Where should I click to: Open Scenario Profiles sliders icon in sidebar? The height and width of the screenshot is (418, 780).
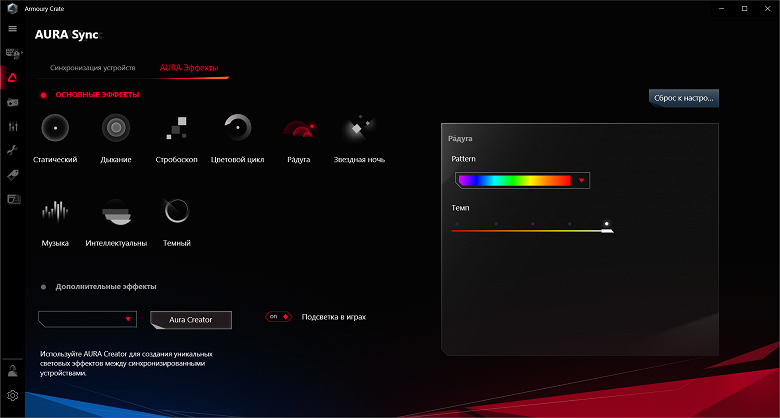click(13, 126)
